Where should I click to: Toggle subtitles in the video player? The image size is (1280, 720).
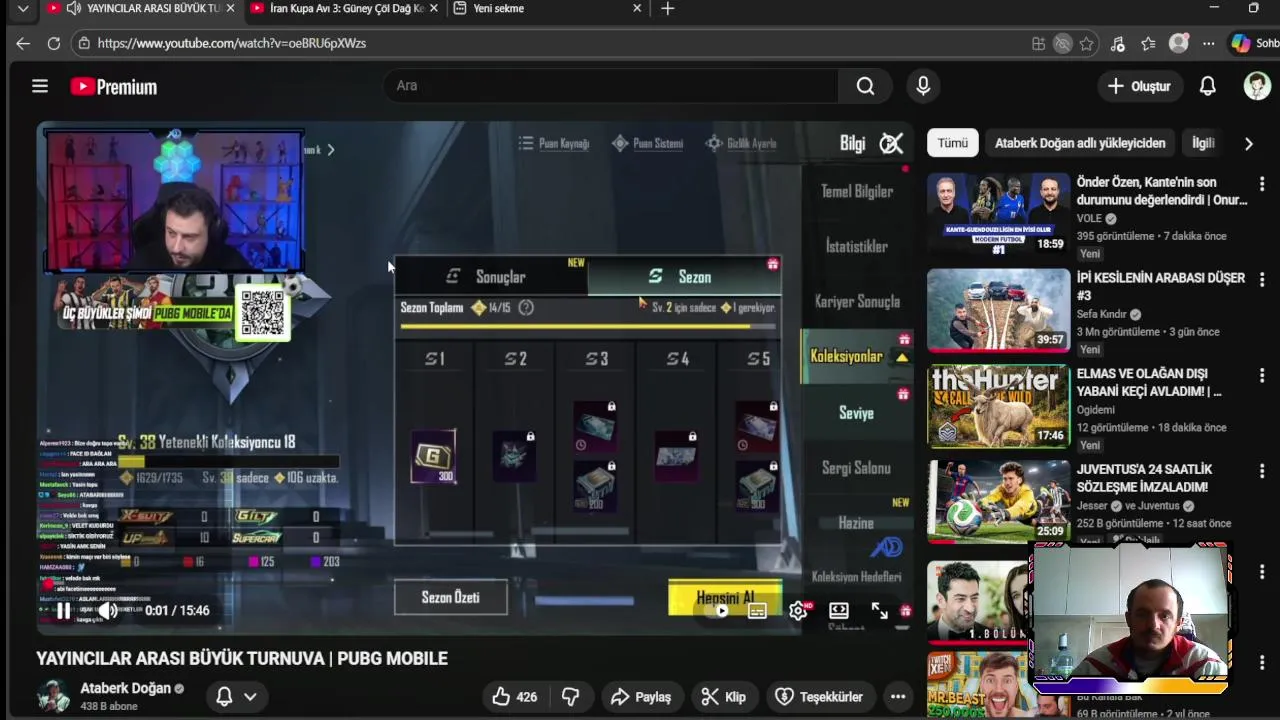coord(757,610)
